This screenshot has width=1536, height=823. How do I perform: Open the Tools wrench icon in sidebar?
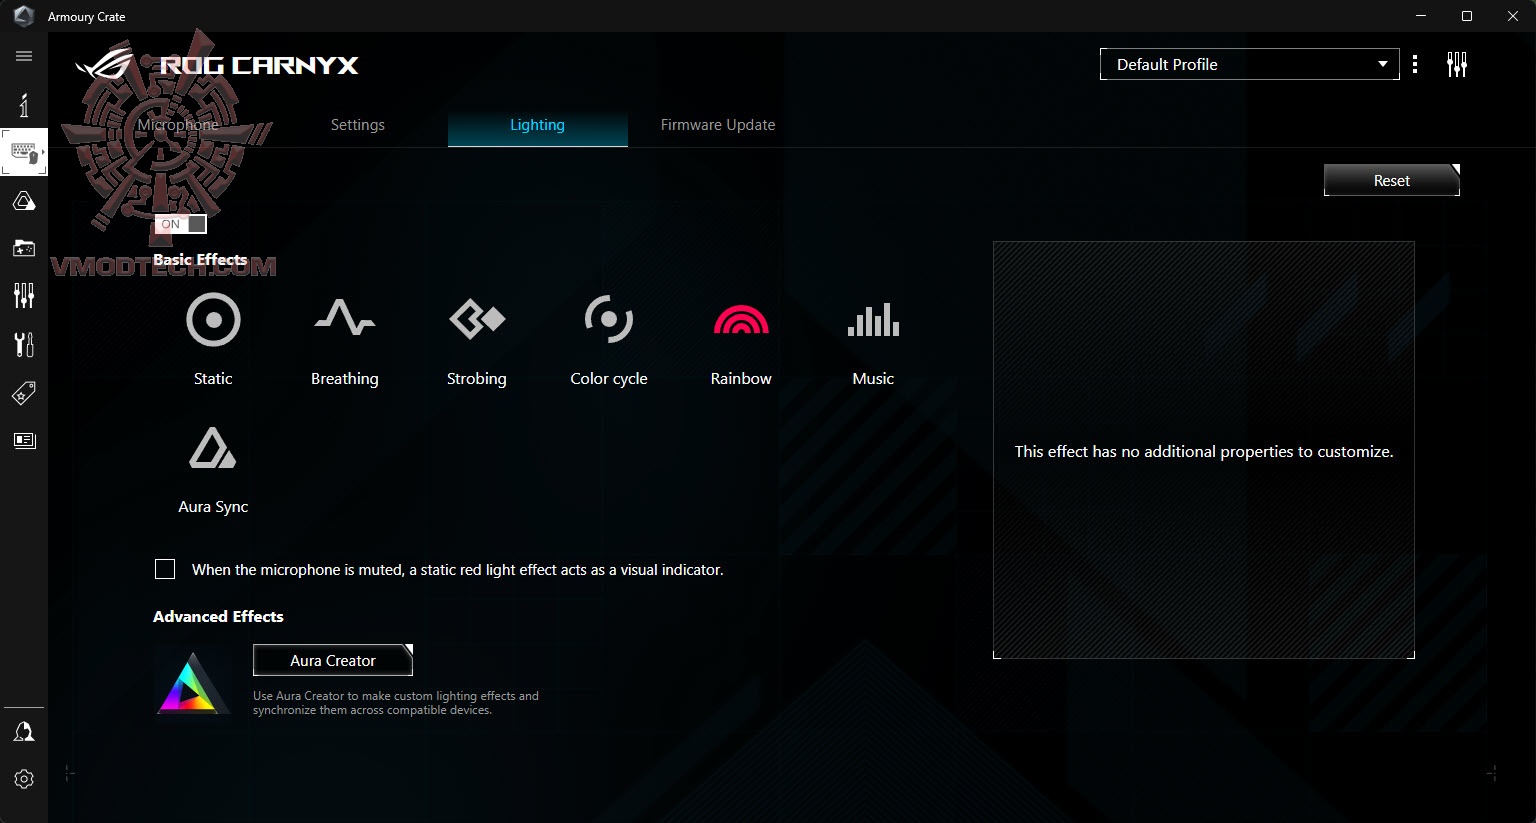pos(24,344)
